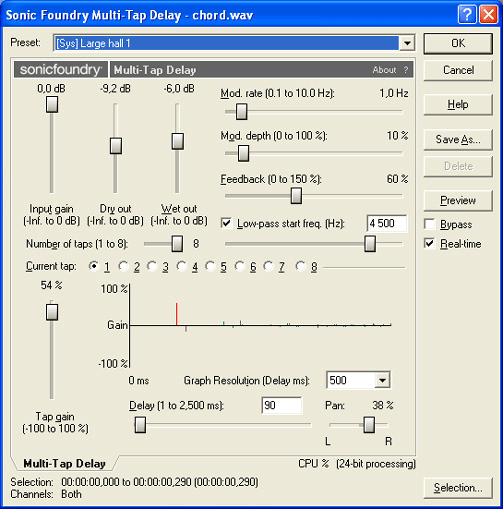Enable the Bypass checkbox
This screenshot has height=509, width=503.
tap(429, 224)
